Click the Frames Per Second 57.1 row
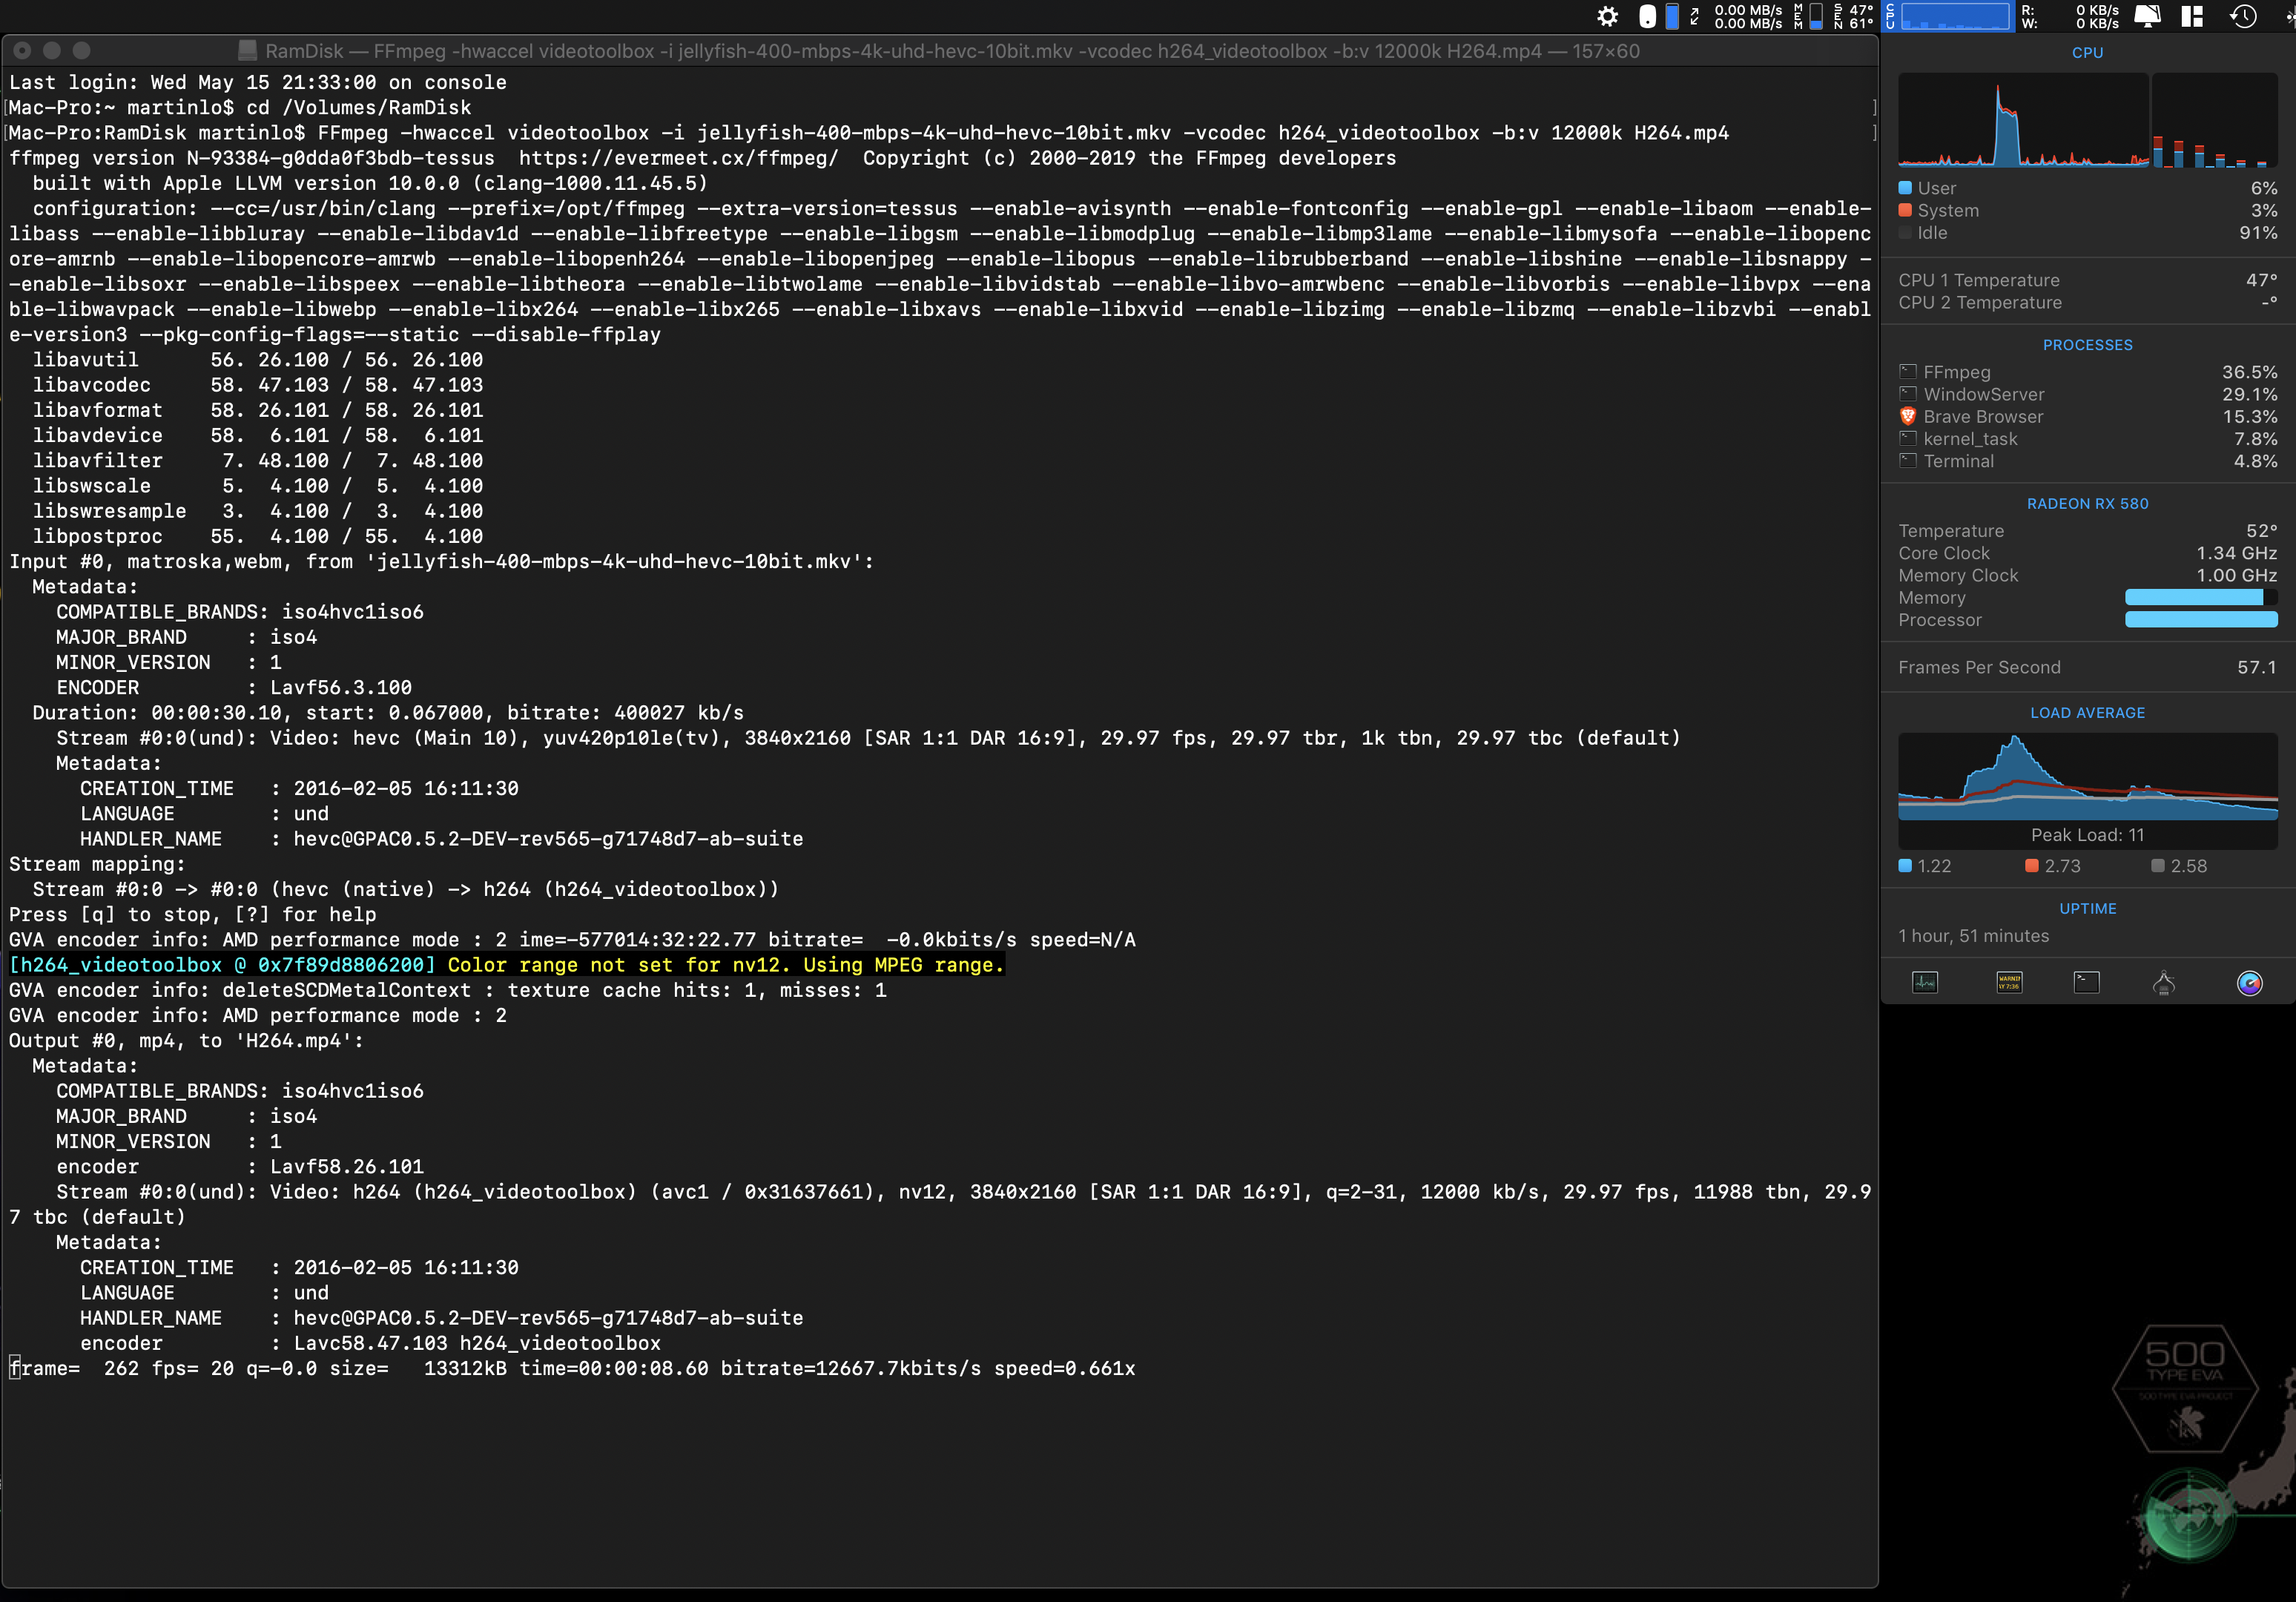 pyautogui.click(x=2088, y=667)
